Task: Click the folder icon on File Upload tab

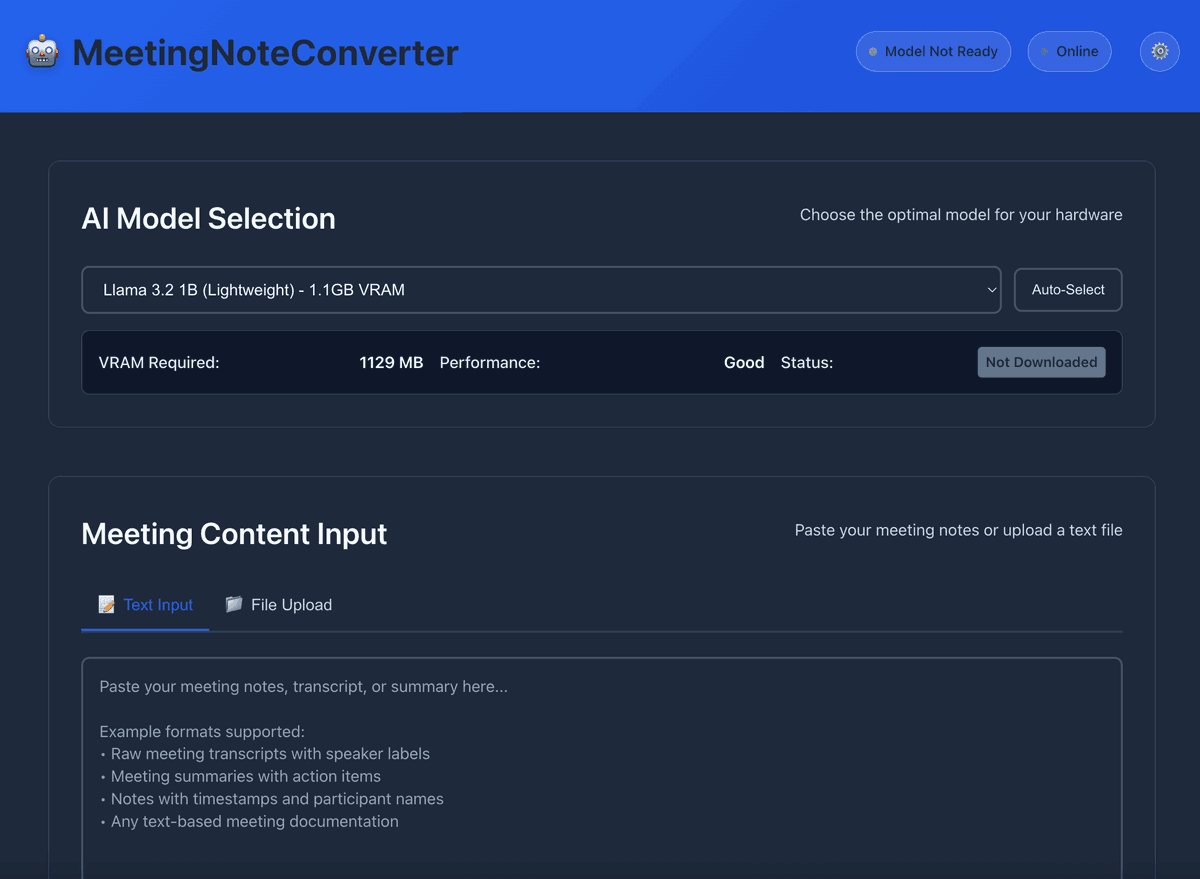Action: (234, 604)
